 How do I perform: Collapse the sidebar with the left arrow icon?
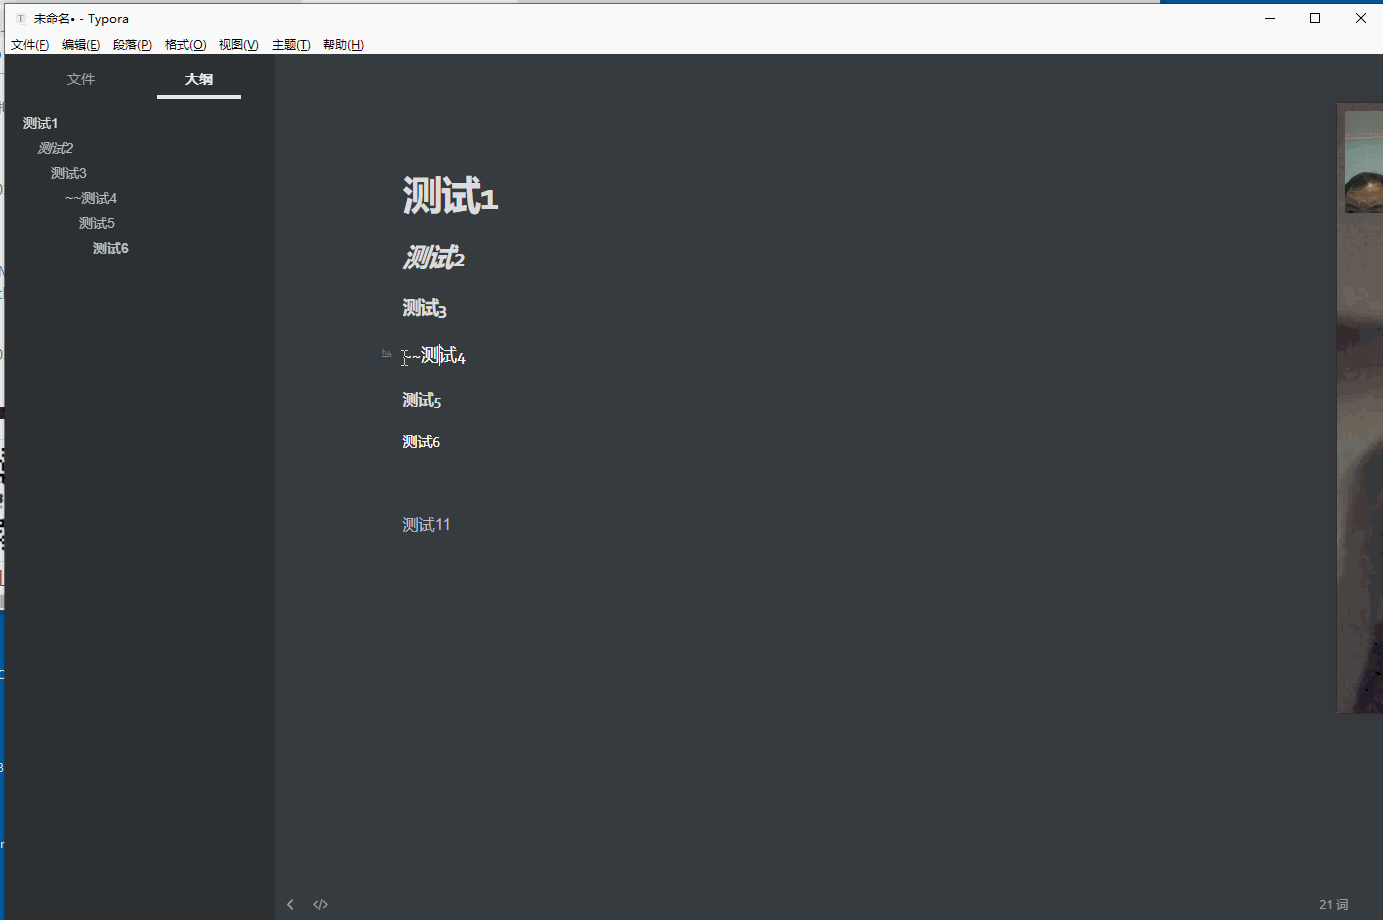point(290,904)
